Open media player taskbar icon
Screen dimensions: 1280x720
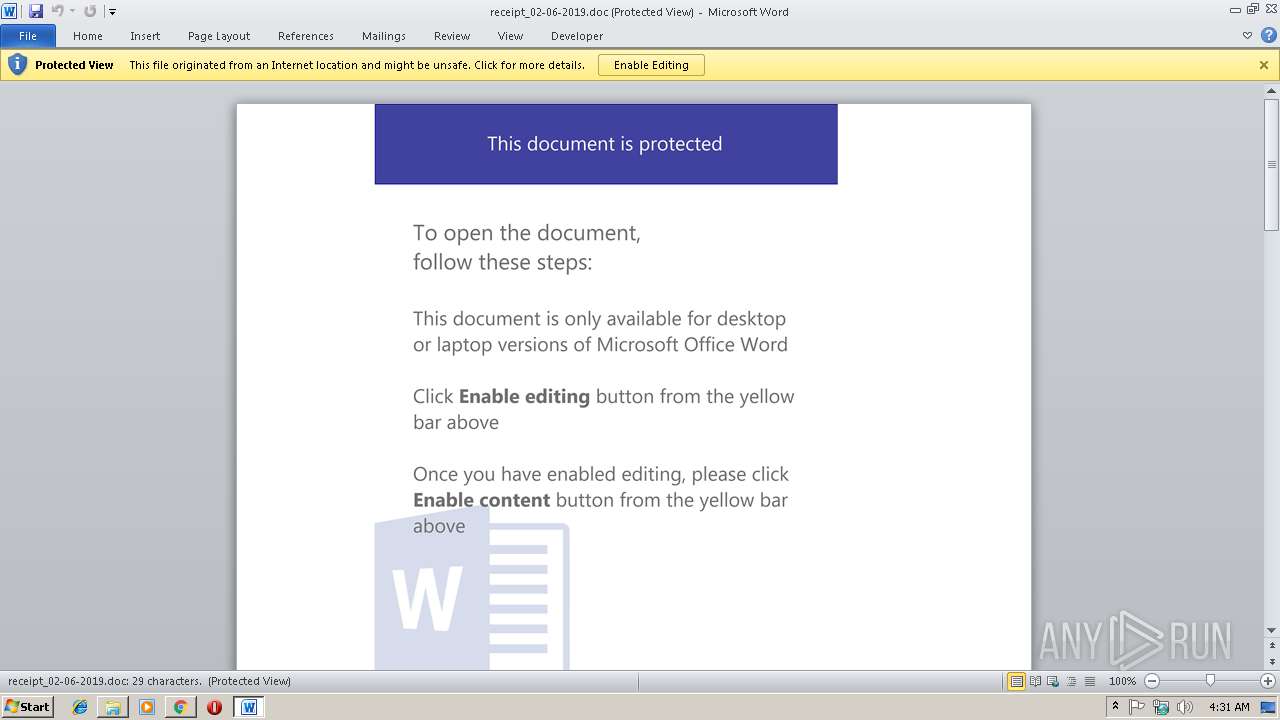coord(147,707)
